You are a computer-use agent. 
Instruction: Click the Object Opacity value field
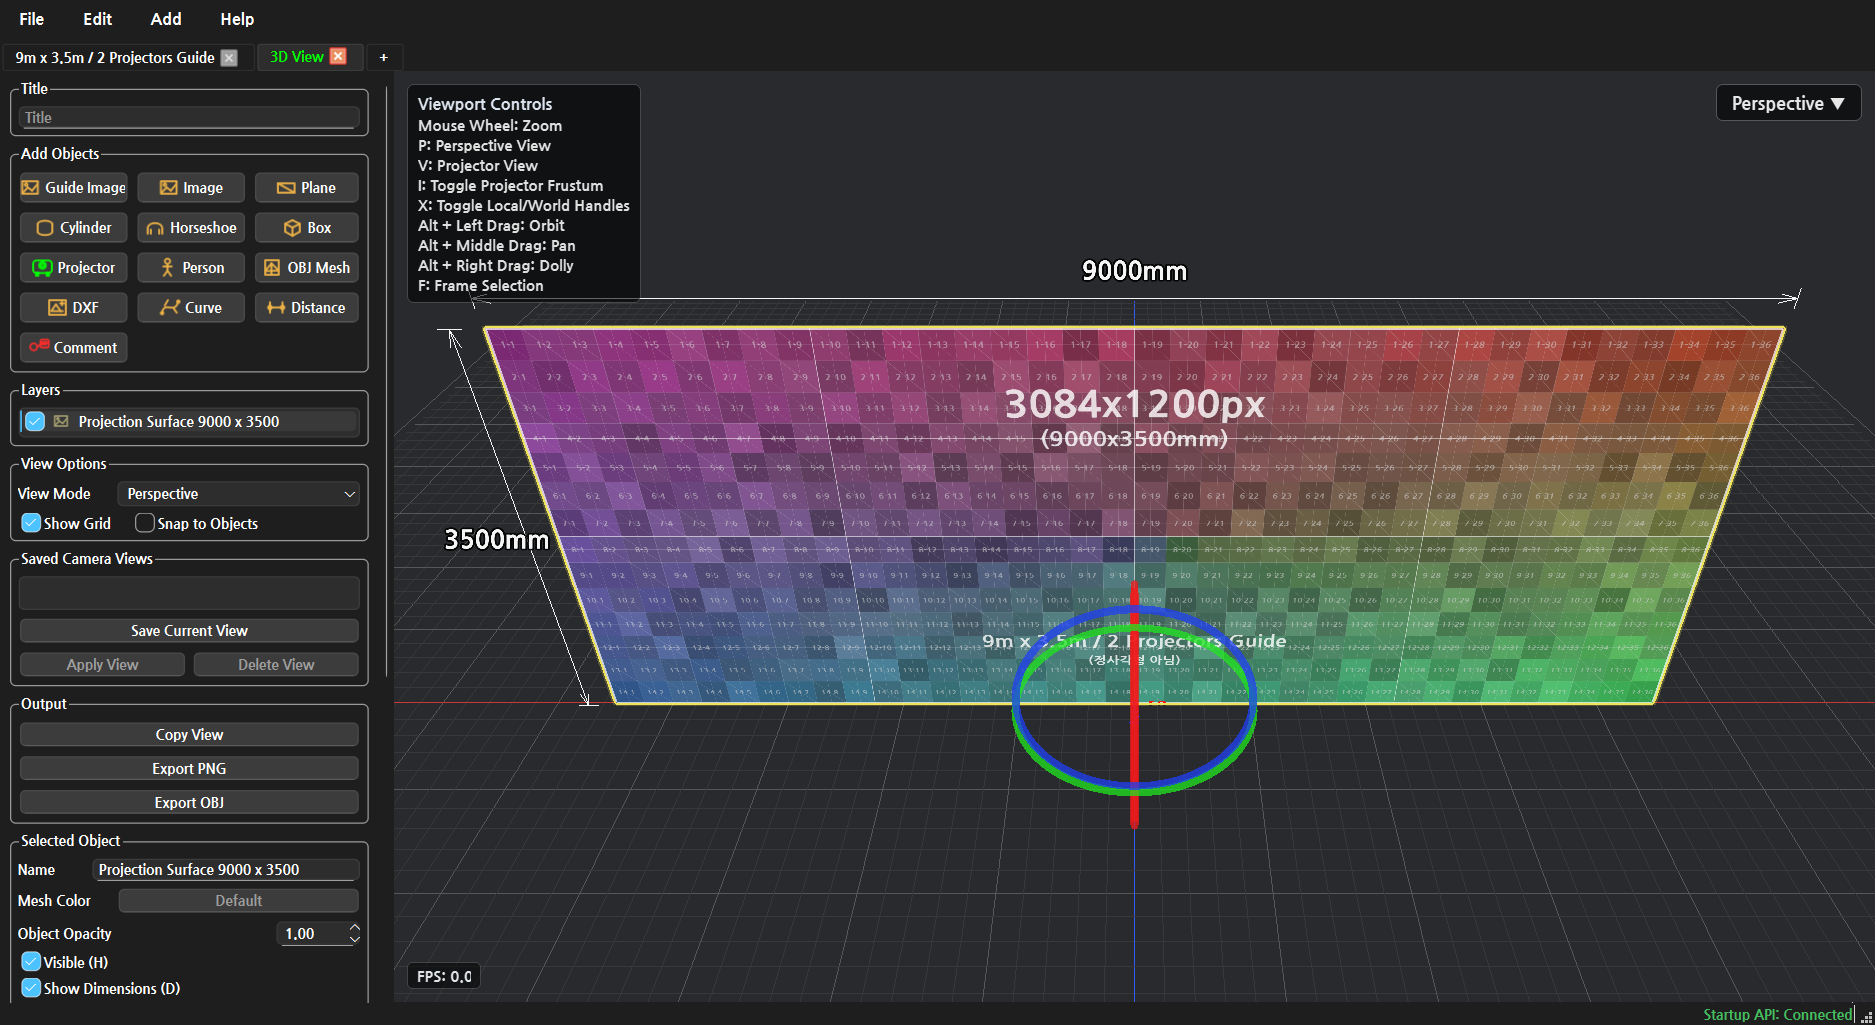pyautogui.click(x=312, y=934)
